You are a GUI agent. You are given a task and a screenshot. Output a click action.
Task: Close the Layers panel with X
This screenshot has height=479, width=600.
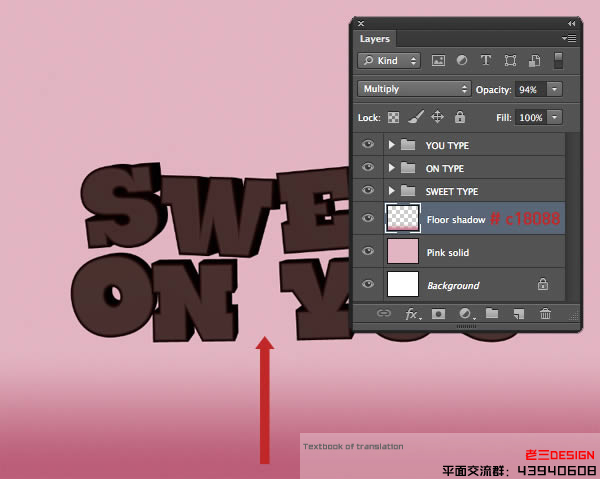pyautogui.click(x=361, y=24)
